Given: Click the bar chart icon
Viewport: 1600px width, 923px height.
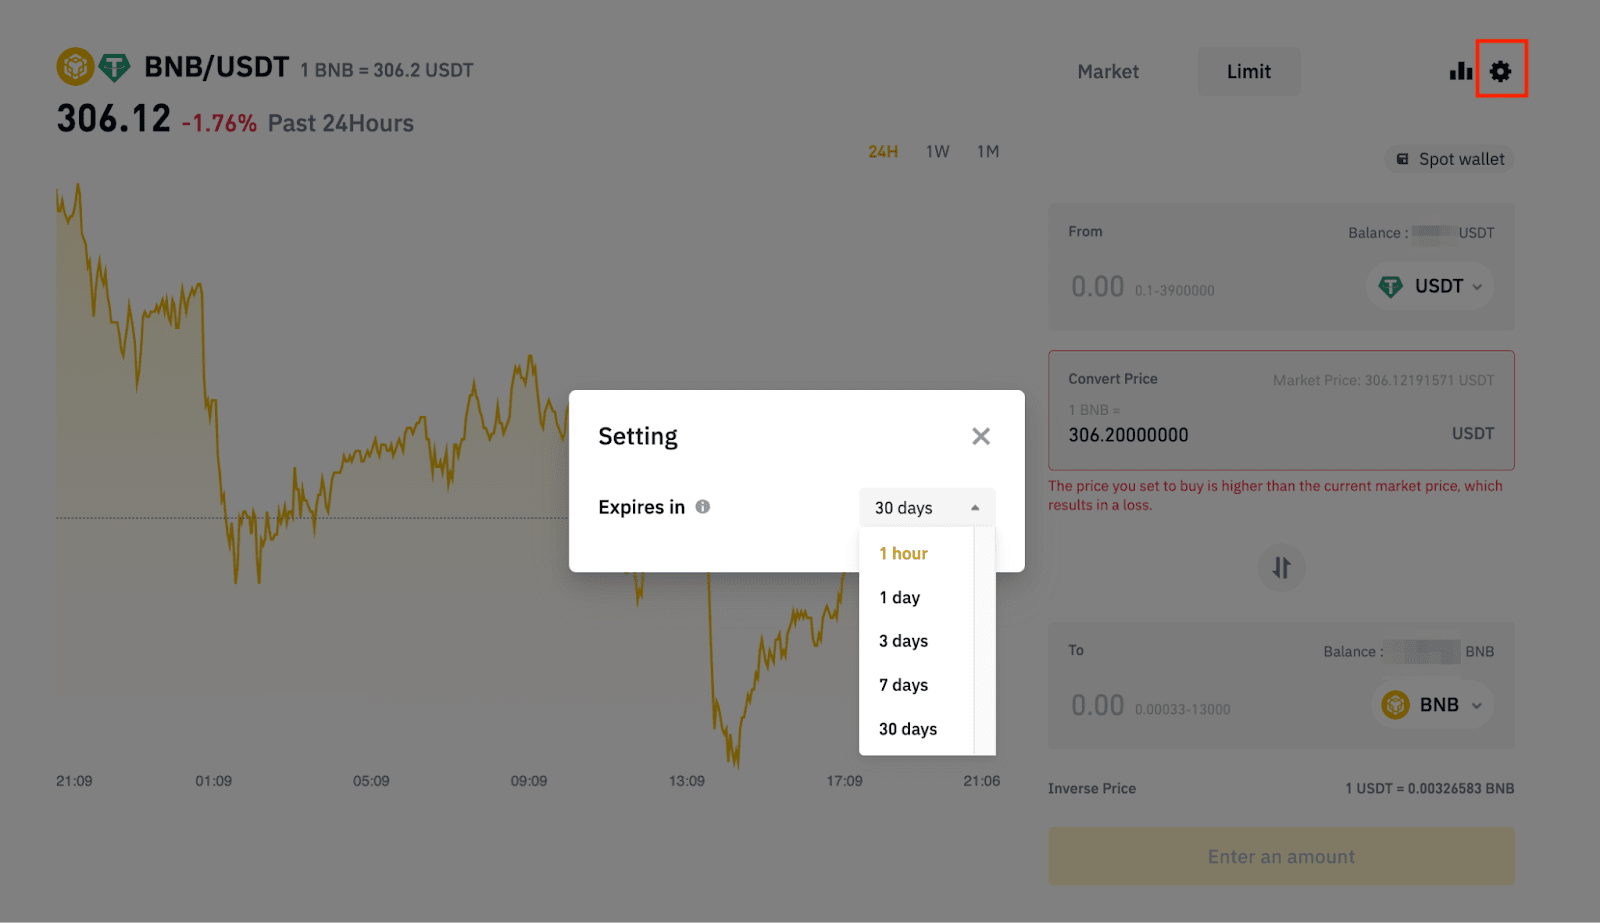Looking at the screenshot, I should 1460,71.
